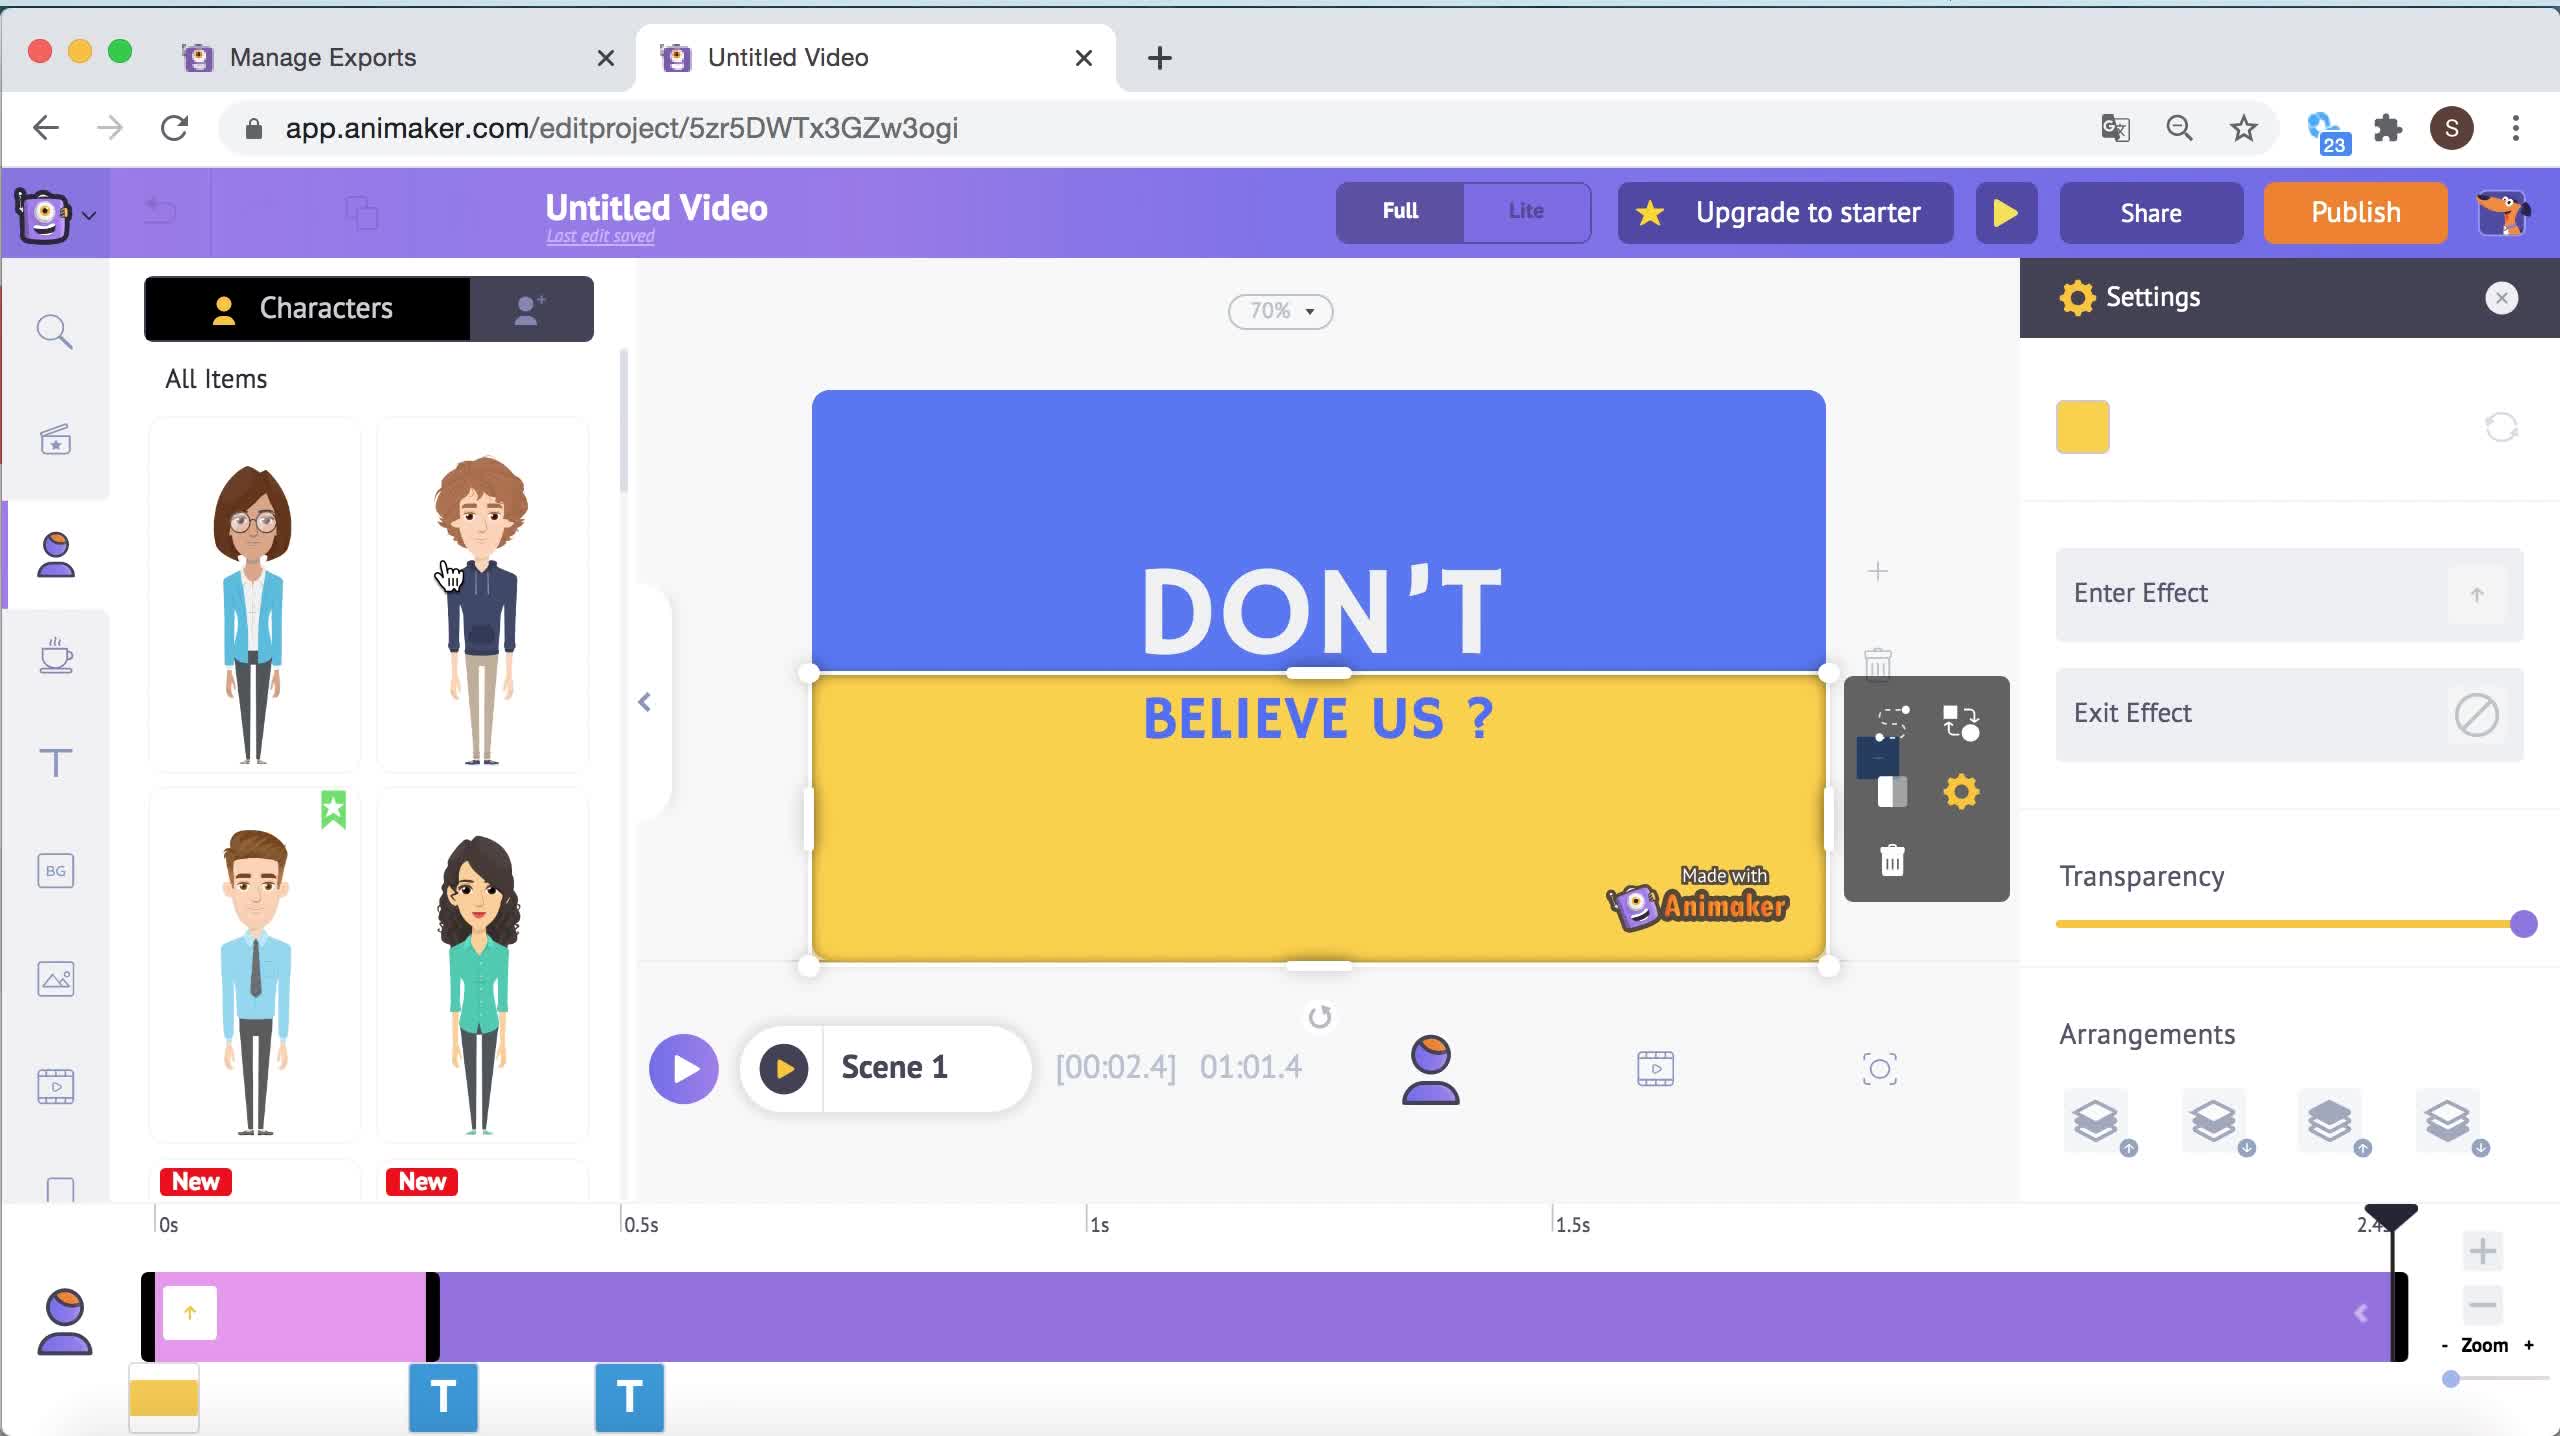2560x1436 pixels.
Task: Open the Properties coffee cup icon
Action: pyautogui.click(x=55, y=656)
